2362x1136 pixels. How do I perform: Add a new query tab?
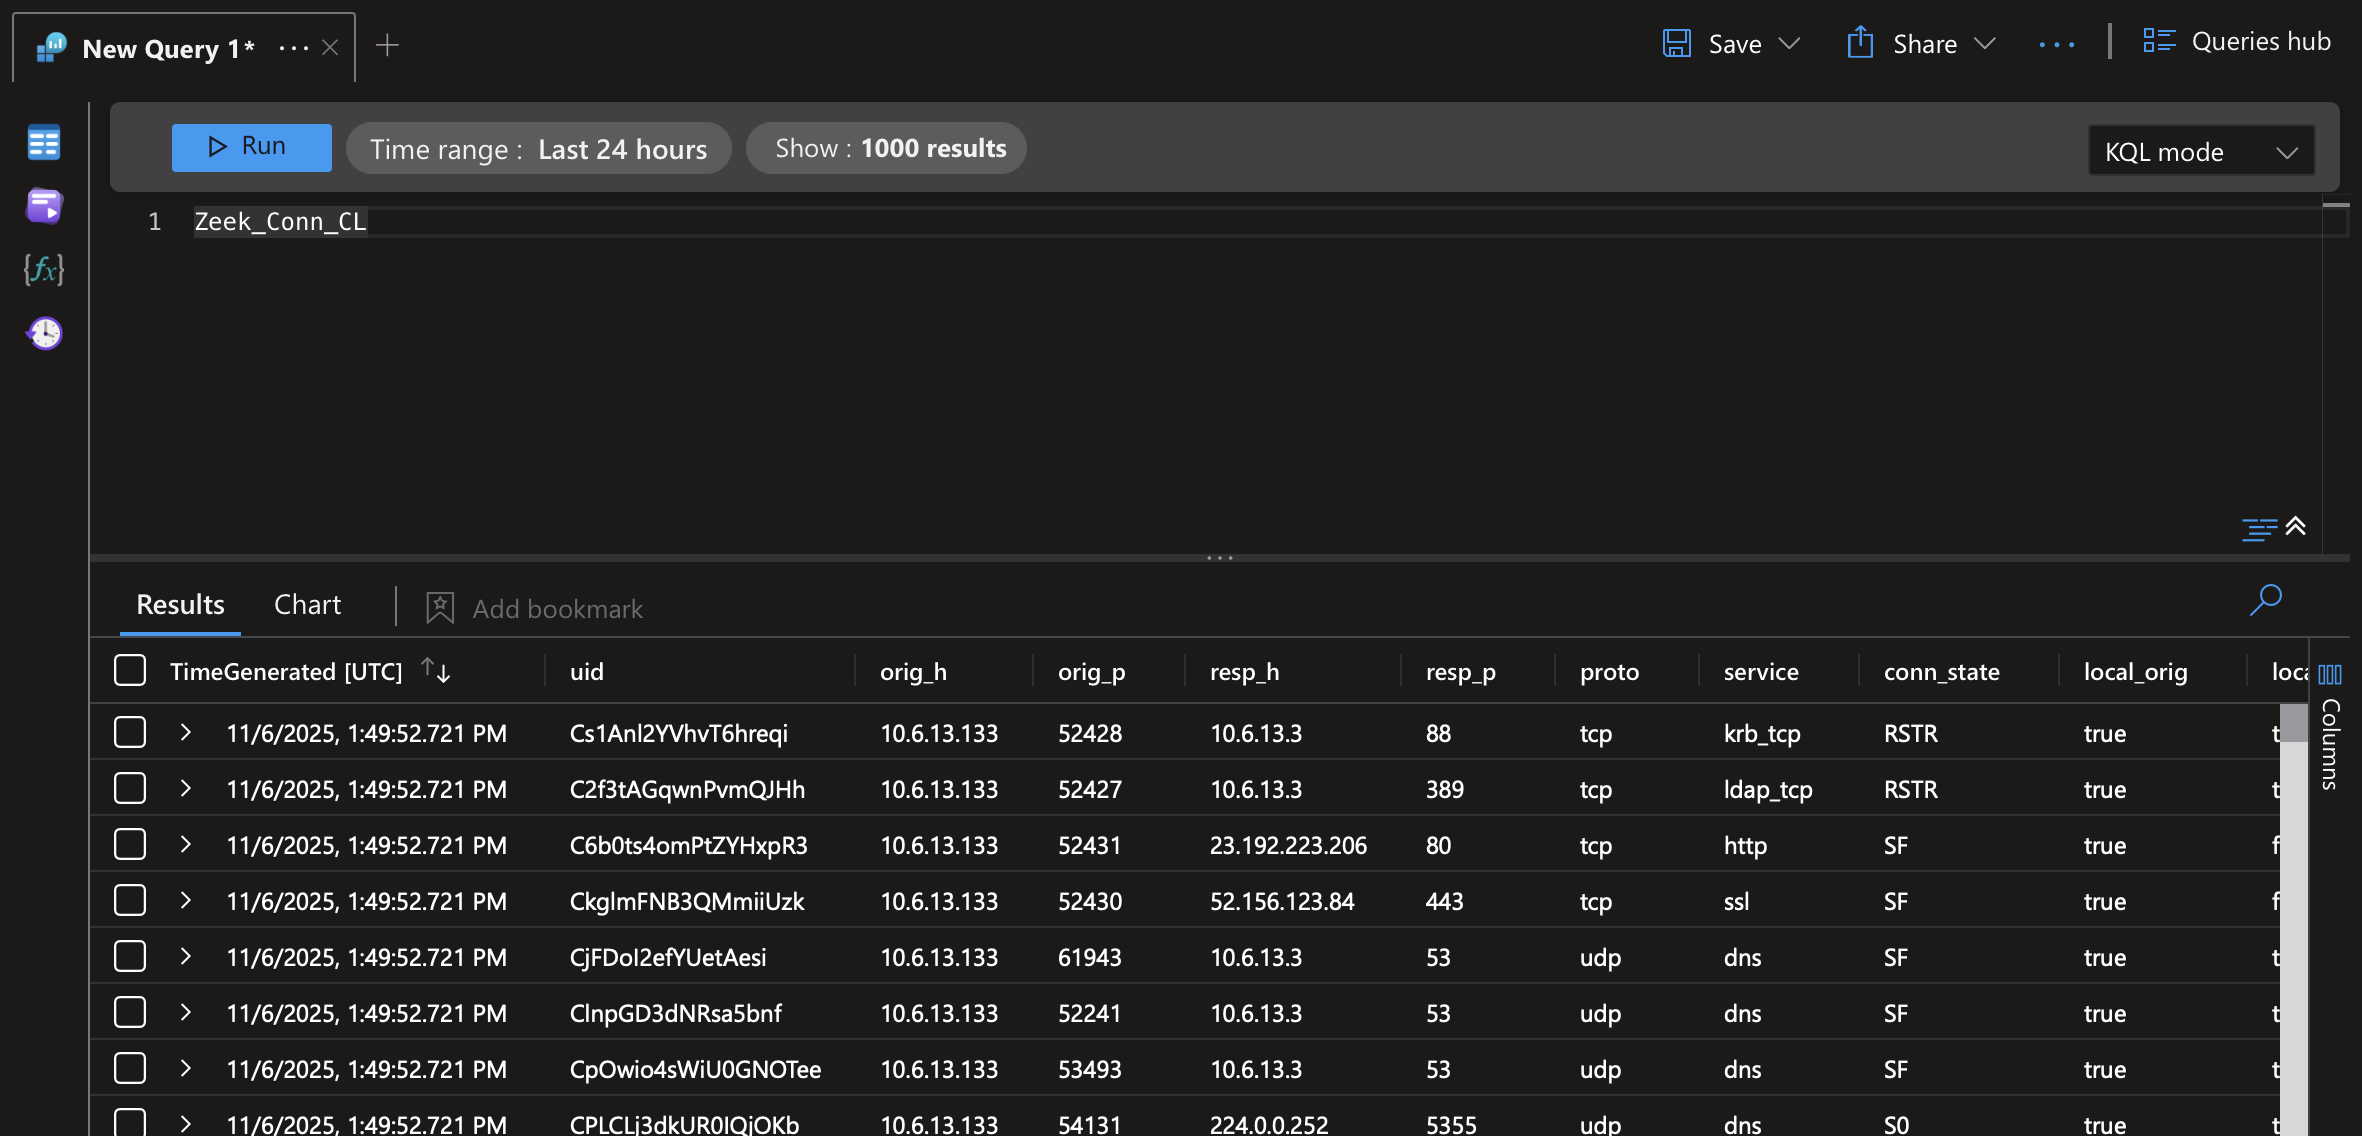coord(387,46)
